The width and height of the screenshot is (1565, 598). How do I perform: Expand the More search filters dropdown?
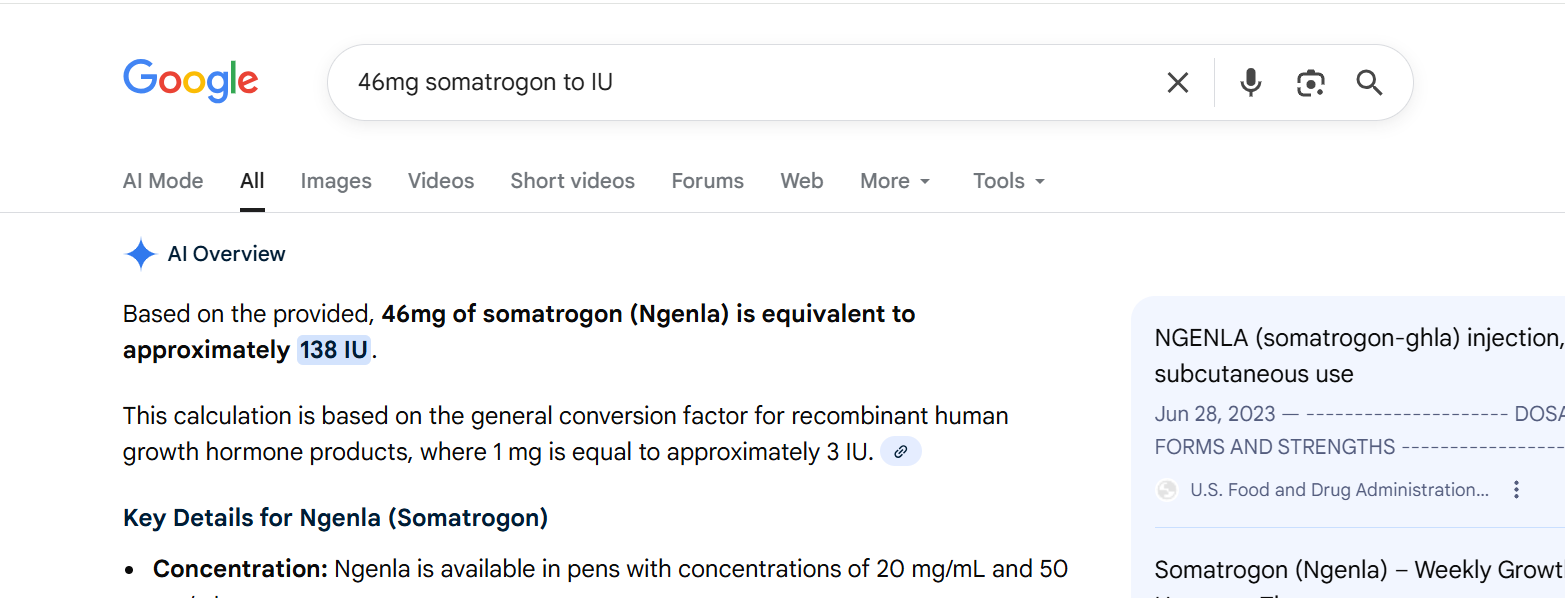[895, 181]
